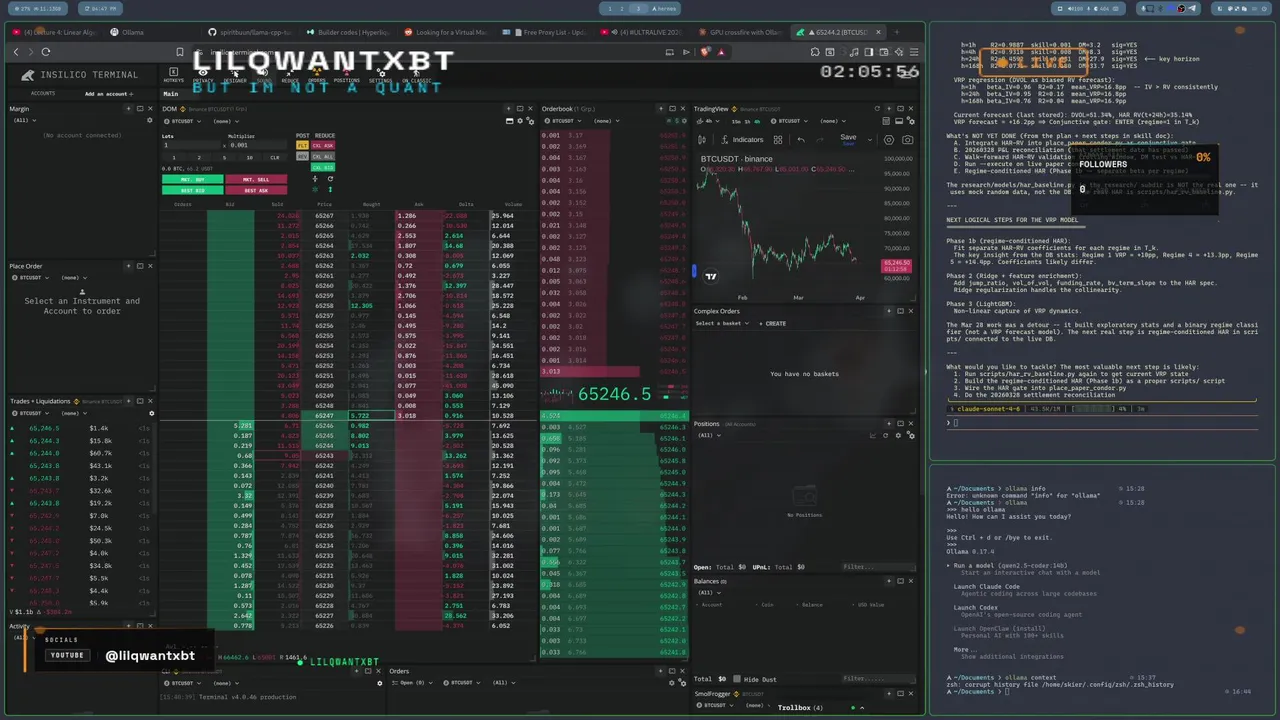Screen dimensions: 1280x720
Task: Select 15m timeframe in TradingView
Action: 736,121
